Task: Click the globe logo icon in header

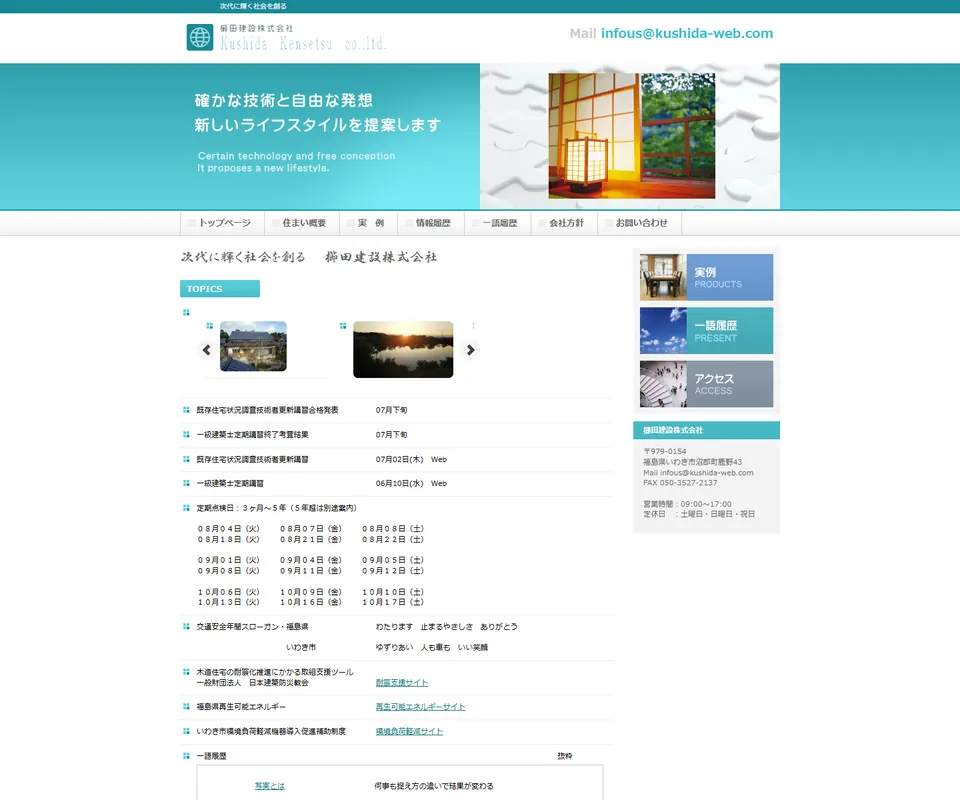Action: coord(200,37)
